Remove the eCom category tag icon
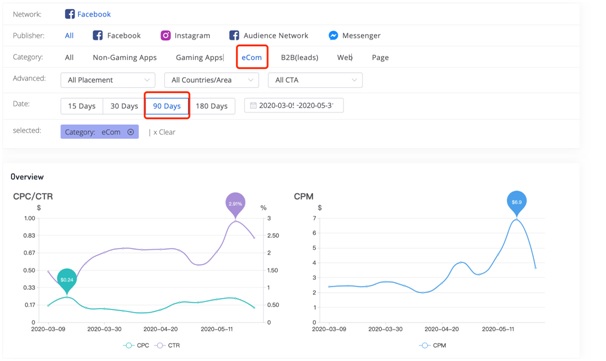 tap(131, 132)
